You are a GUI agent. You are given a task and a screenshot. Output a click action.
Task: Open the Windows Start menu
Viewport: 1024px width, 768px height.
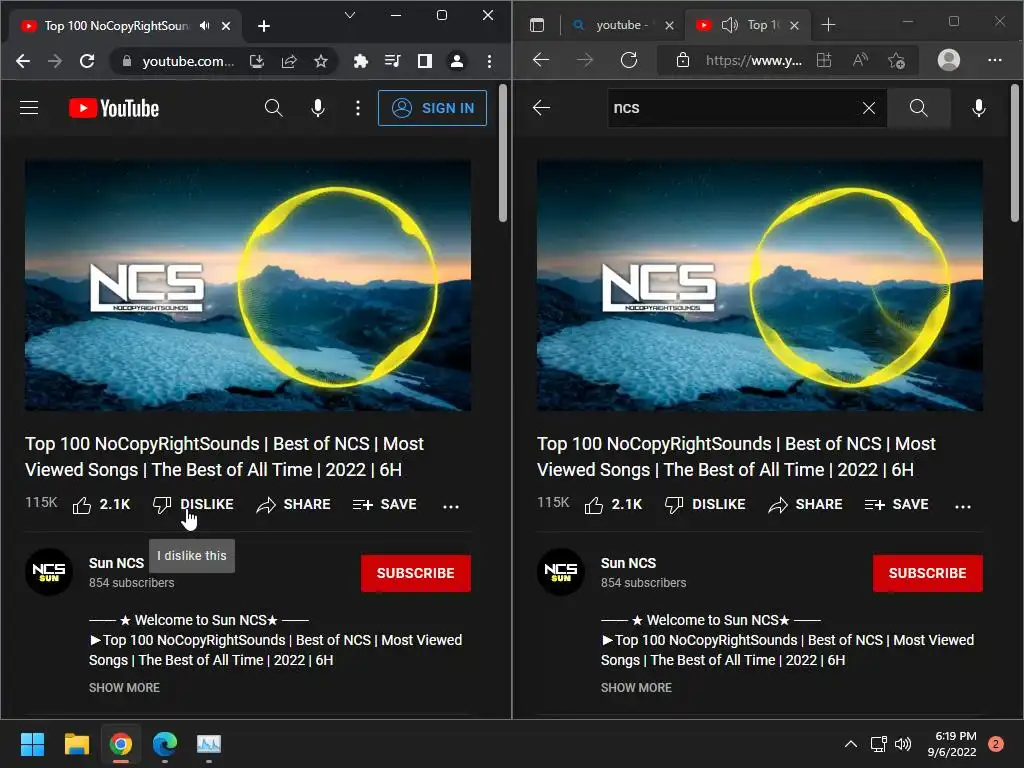click(x=32, y=744)
